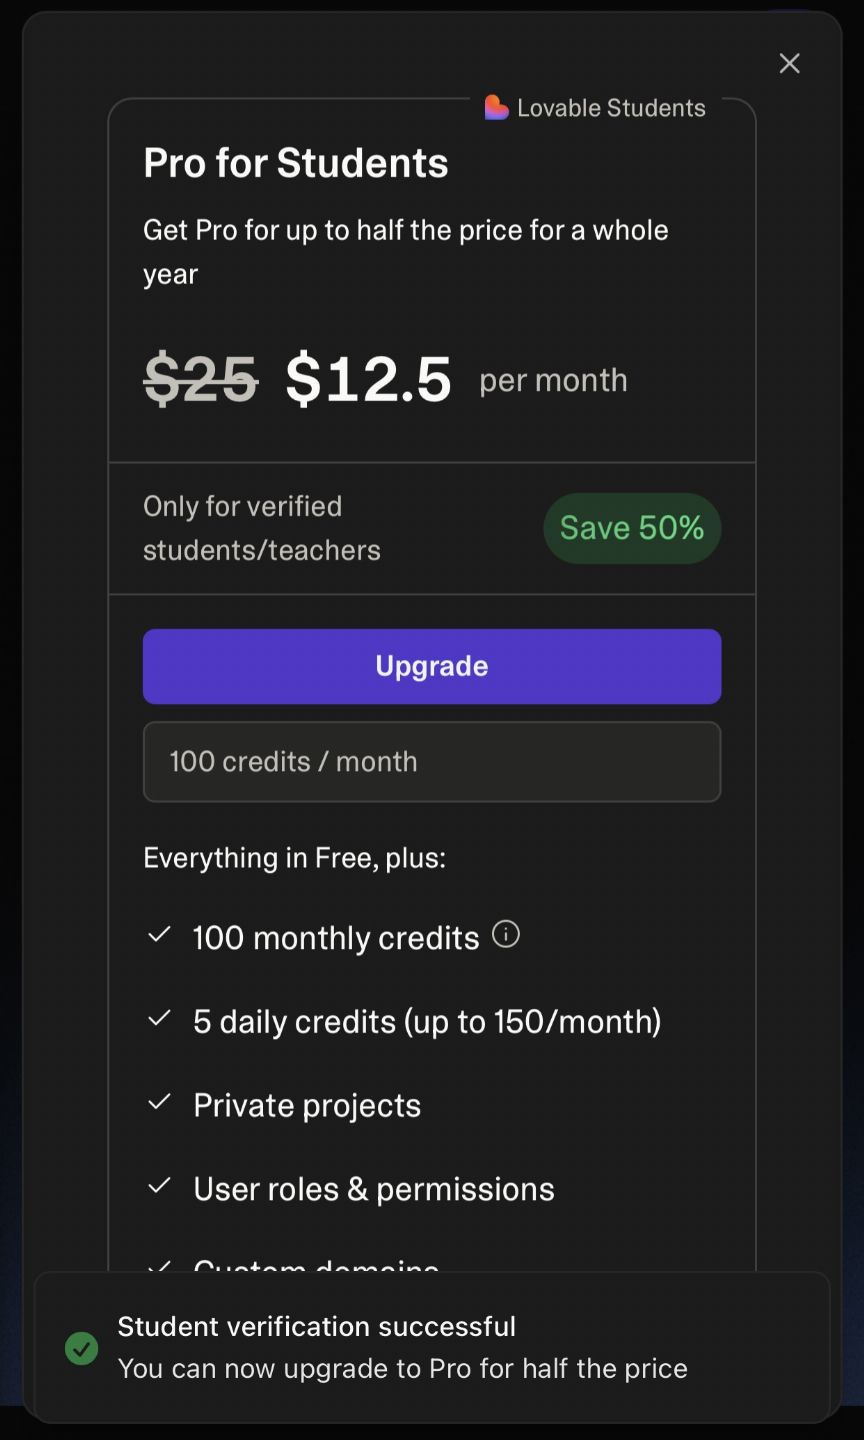The height and width of the screenshot is (1440, 864).
Task: Close the student pricing dialog
Action: (789, 63)
